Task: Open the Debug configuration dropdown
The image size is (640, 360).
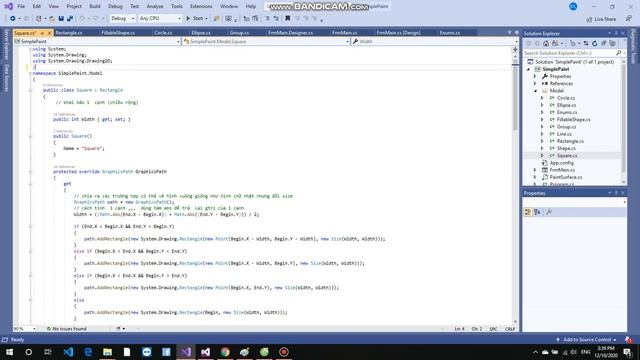Action: pyautogui.click(x=122, y=18)
